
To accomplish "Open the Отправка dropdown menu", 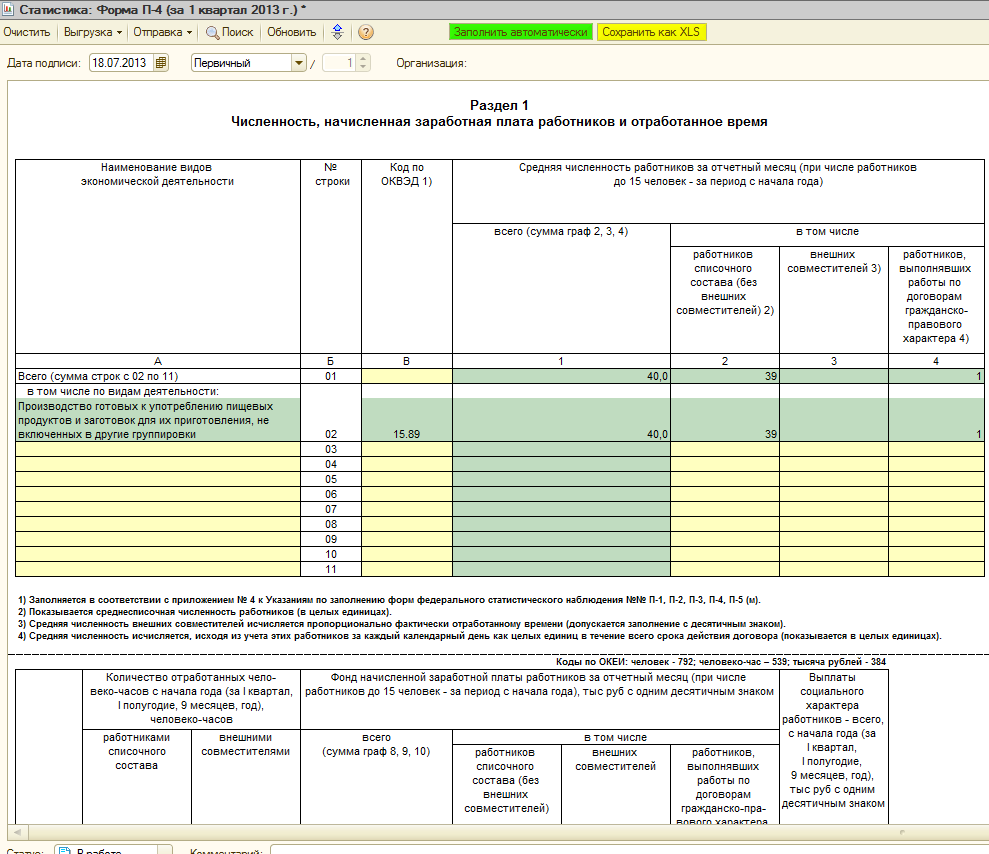I will tap(162, 32).
